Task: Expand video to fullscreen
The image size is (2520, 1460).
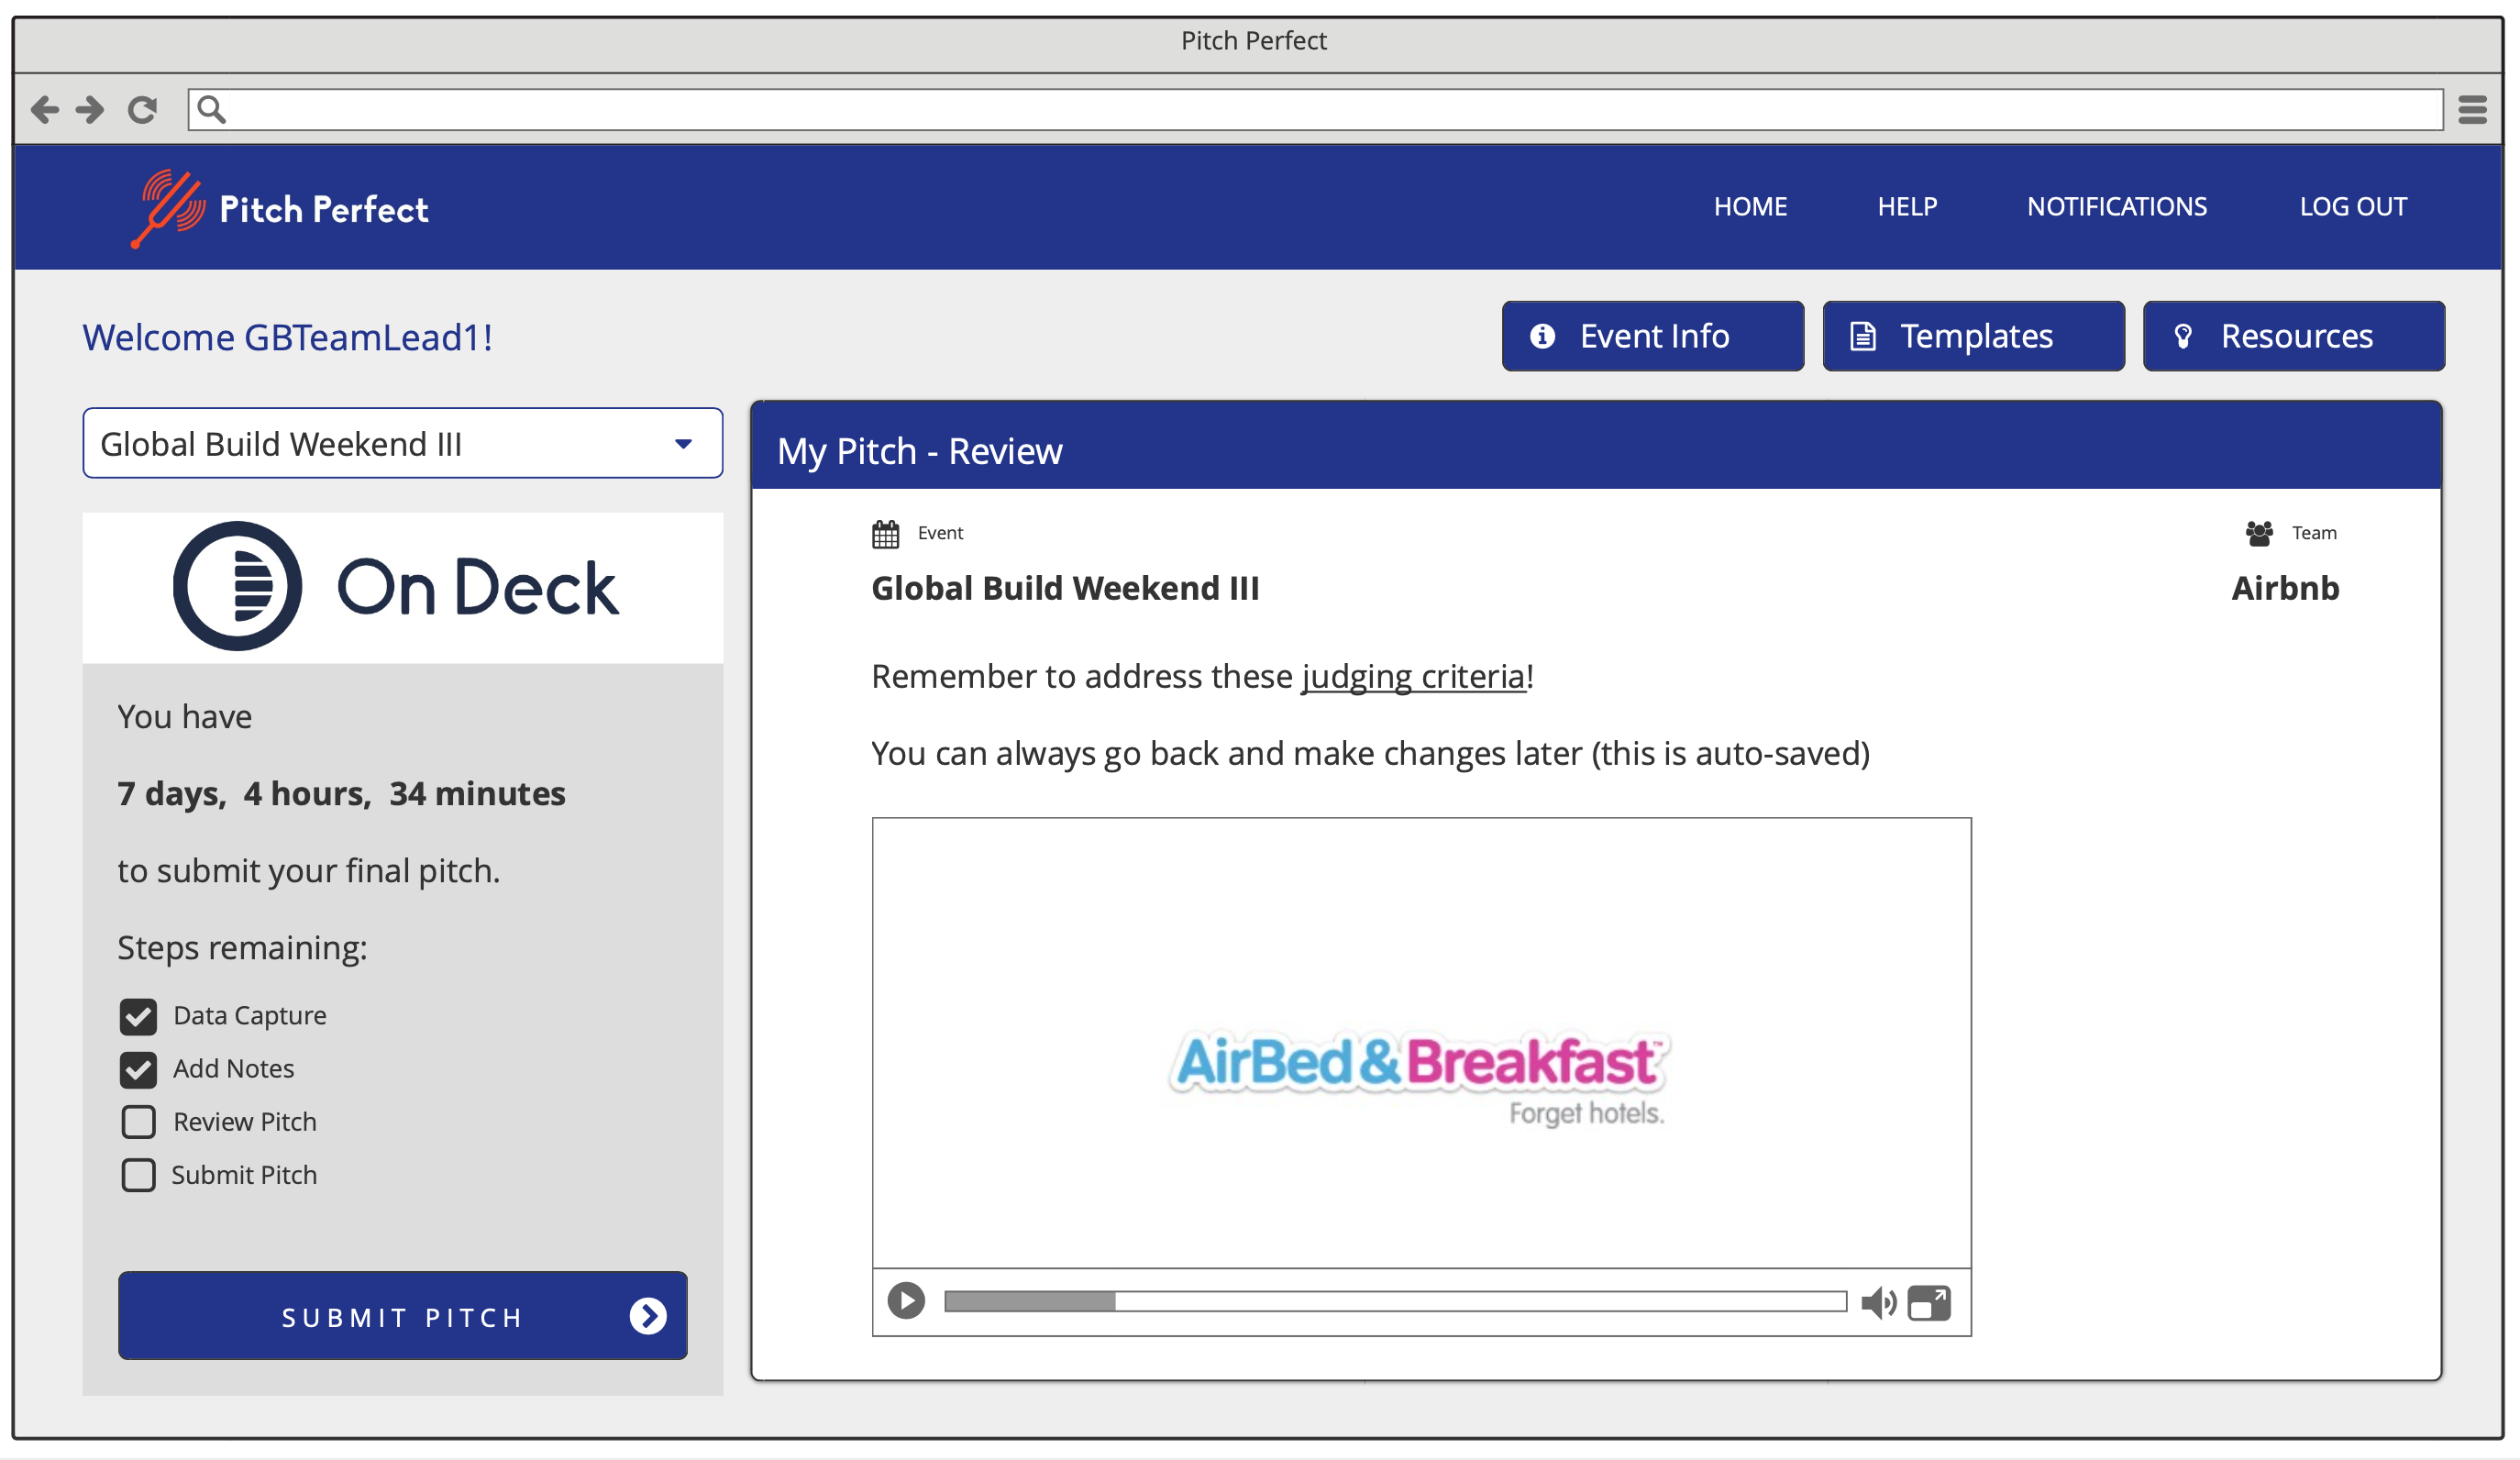Action: pyautogui.click(x=1929, y=1302)
